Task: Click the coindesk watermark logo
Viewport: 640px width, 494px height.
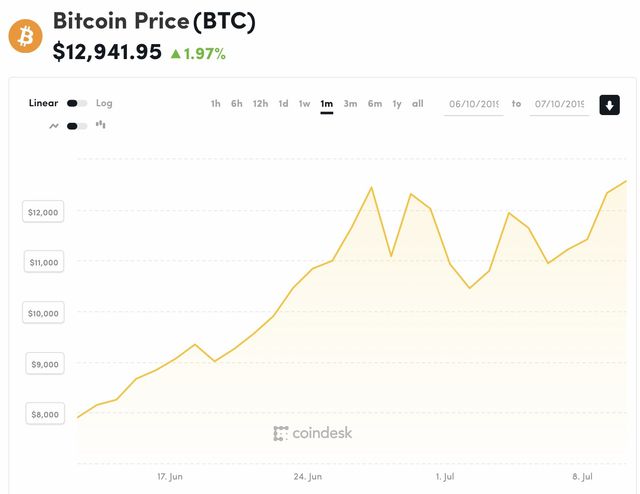Action: click(x=312, y=433)
